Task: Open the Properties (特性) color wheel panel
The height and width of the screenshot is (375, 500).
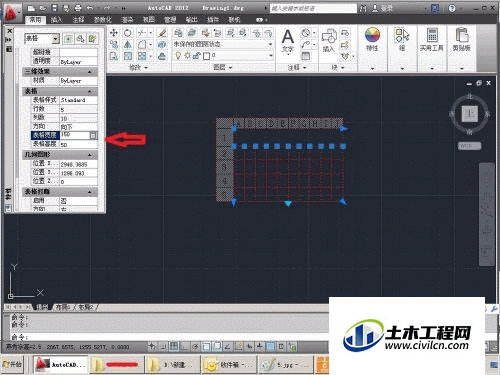Action: (372, 39)
